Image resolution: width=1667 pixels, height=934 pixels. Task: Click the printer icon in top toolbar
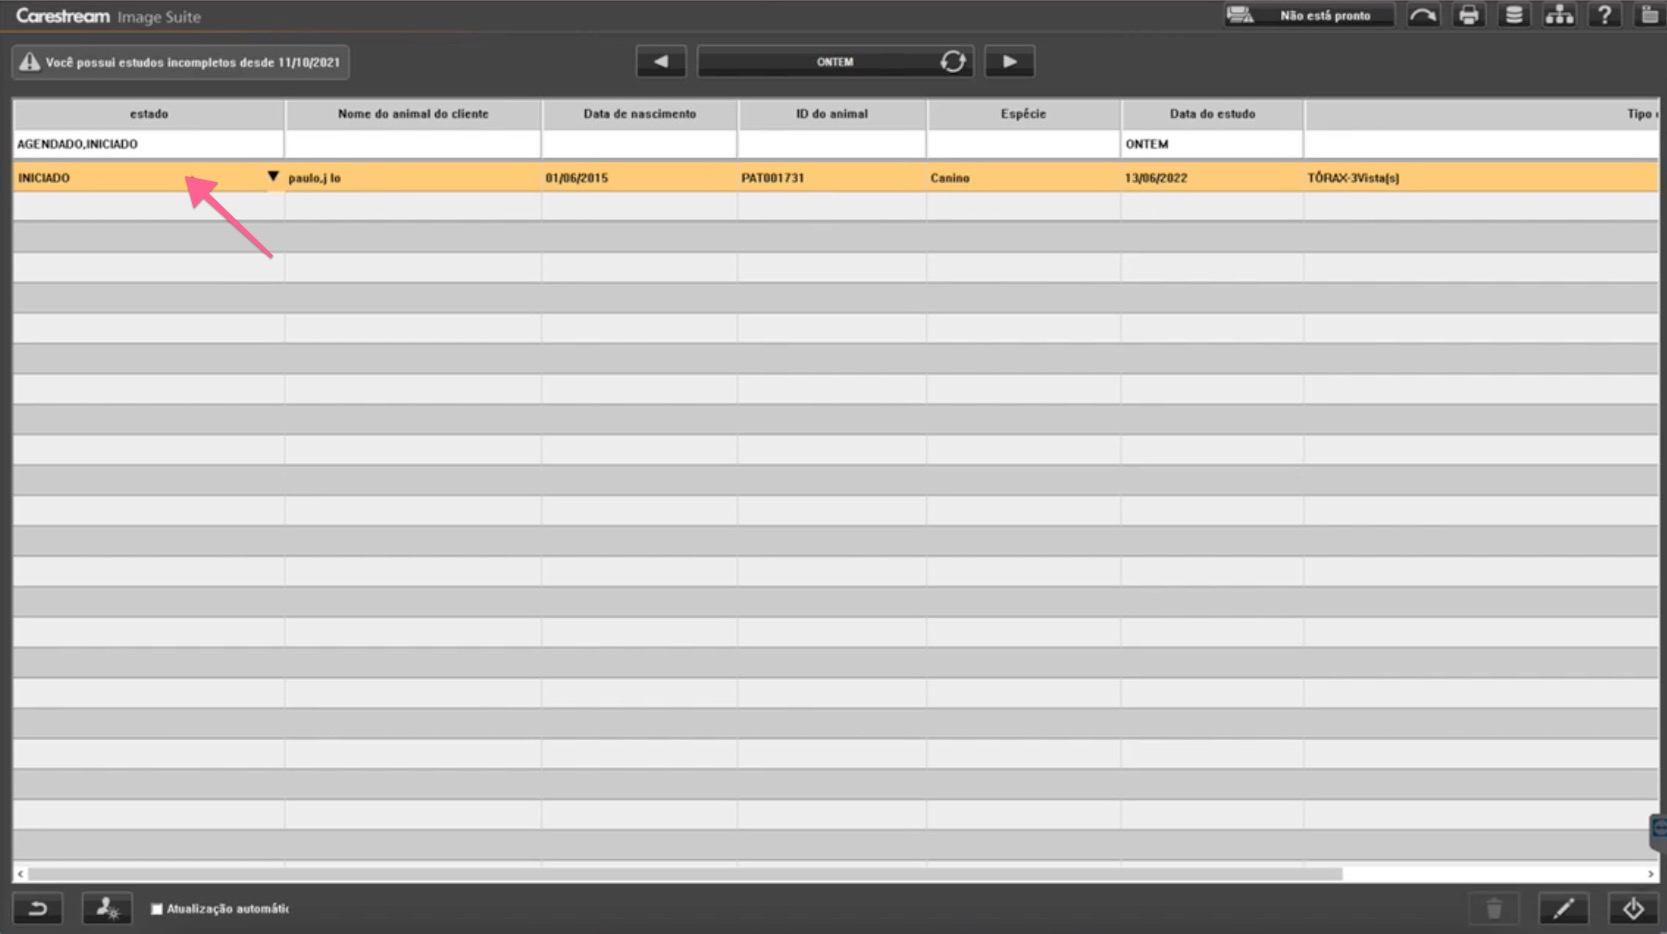point(1468,15)
